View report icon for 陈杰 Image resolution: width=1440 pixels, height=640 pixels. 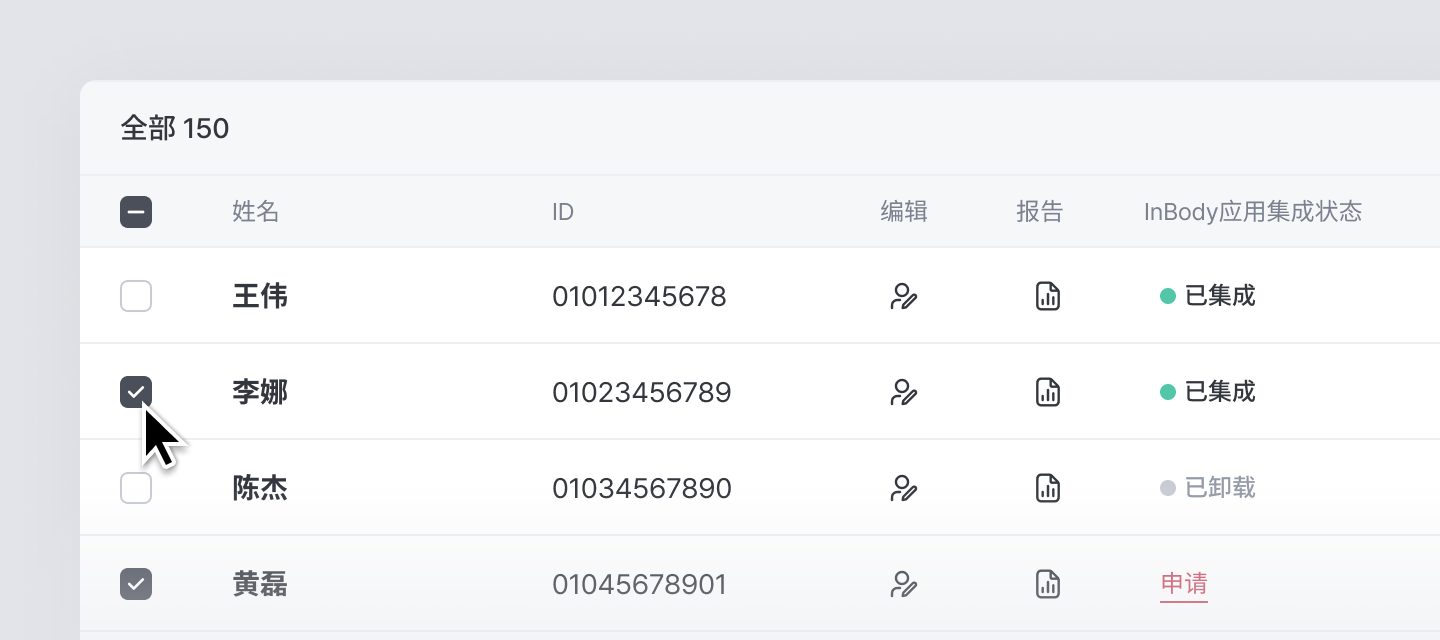[1047, 488]
